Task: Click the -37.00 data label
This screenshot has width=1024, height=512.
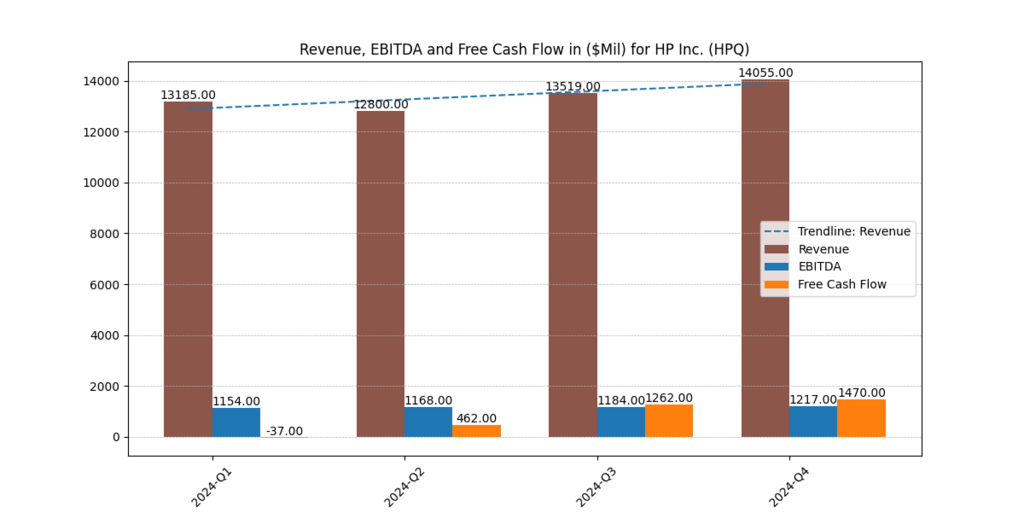Action: [284, 431]
